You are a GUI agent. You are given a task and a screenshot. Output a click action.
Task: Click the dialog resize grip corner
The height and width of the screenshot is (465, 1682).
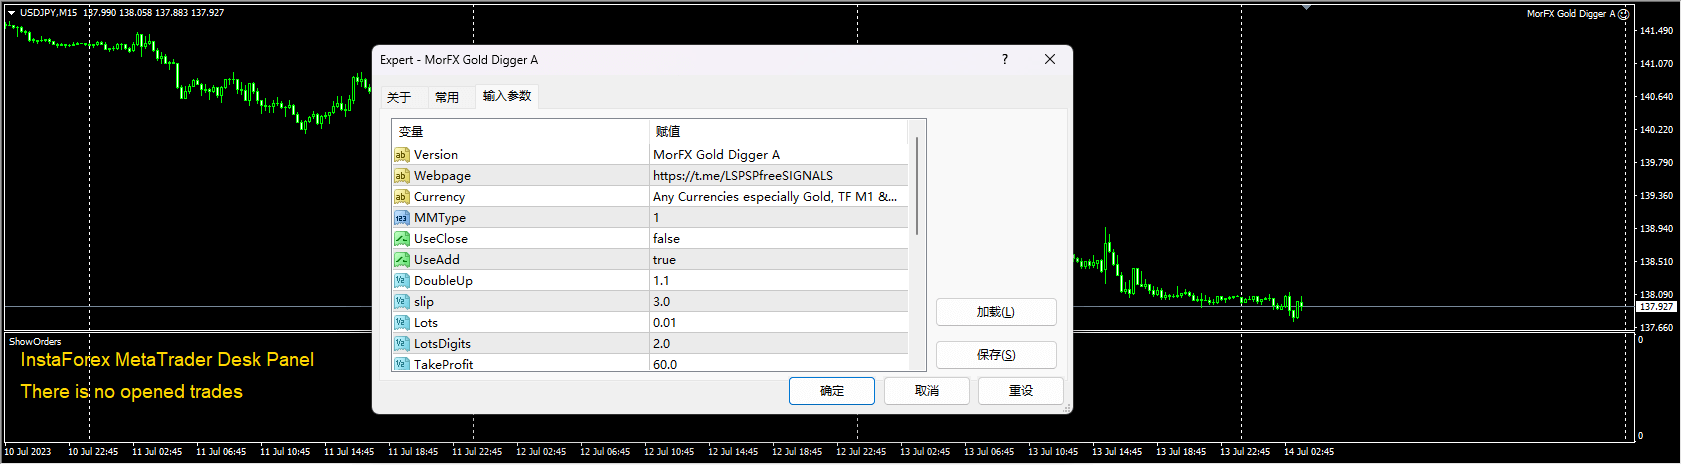1067,408
